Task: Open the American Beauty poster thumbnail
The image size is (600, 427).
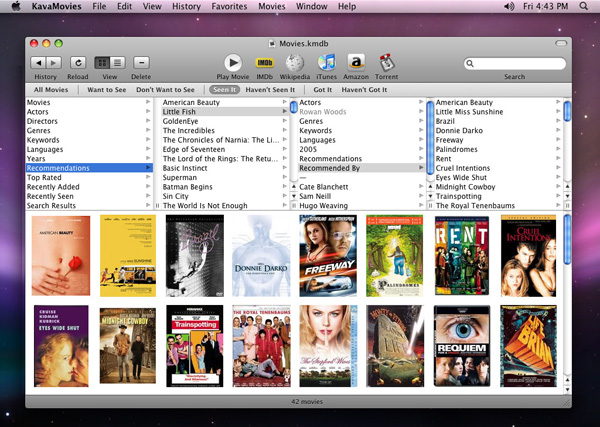Action: click(x=61, y=256)
